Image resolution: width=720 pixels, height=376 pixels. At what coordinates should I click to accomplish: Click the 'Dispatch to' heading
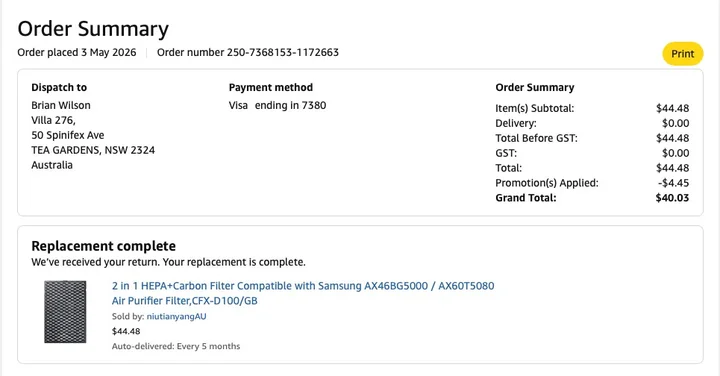point(59,87)
